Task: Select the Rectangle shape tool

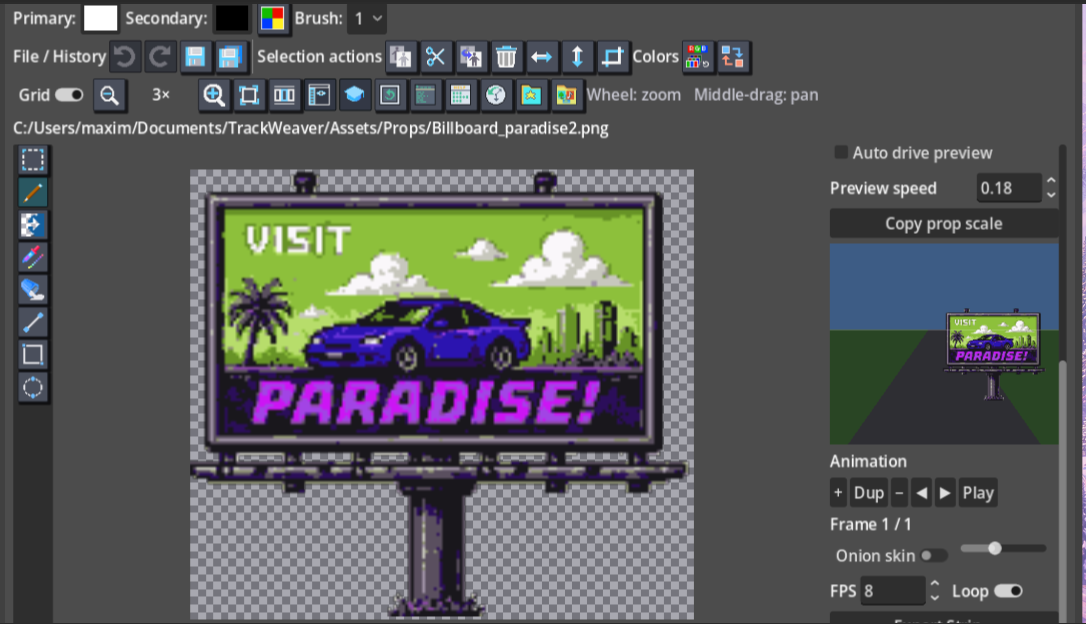Action: click(x=33, y=355)
